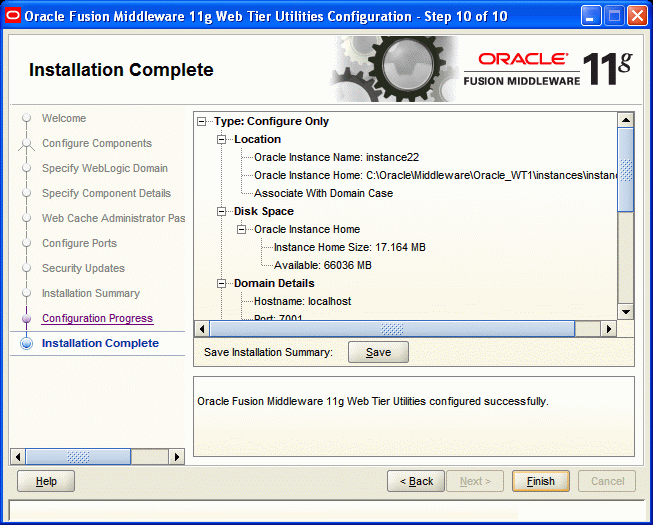
Task: Click the Save installation summary button
Action: [378, 352]
